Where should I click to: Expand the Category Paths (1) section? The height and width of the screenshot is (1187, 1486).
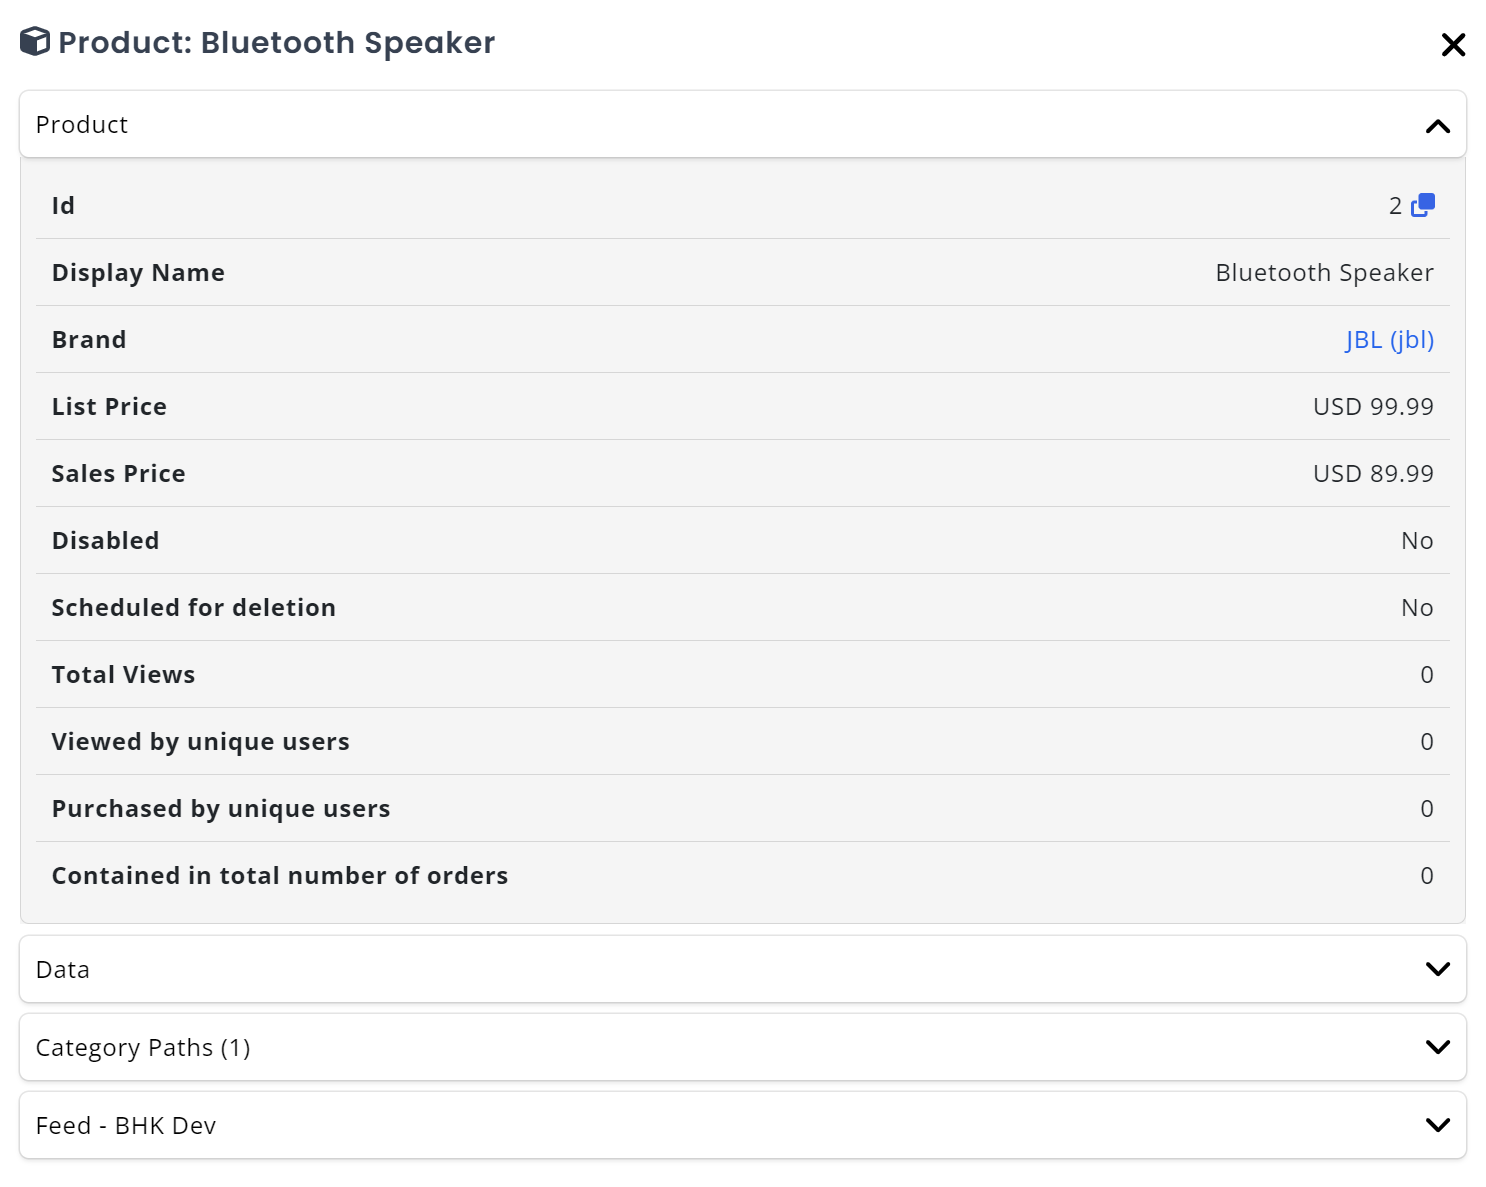pos(1438,1046)
